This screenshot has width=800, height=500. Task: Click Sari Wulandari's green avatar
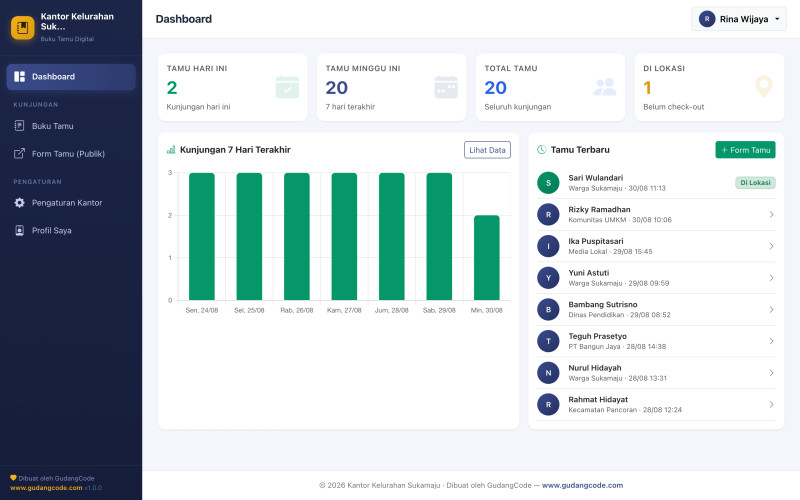548,183
